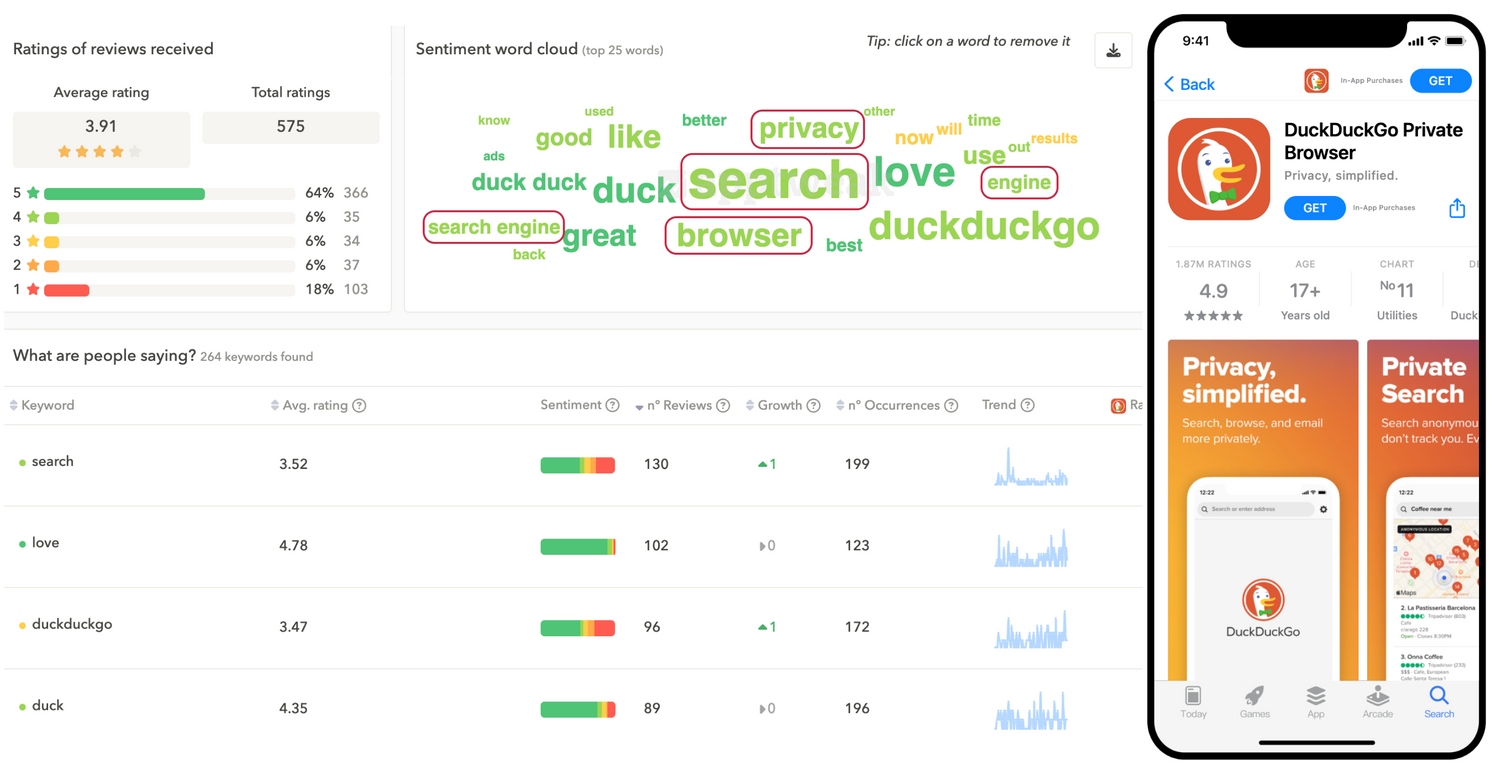The height and width of the screenshot is (774, 1500).
Task: Open the duckduckgo keyword row
Action: 573,628
